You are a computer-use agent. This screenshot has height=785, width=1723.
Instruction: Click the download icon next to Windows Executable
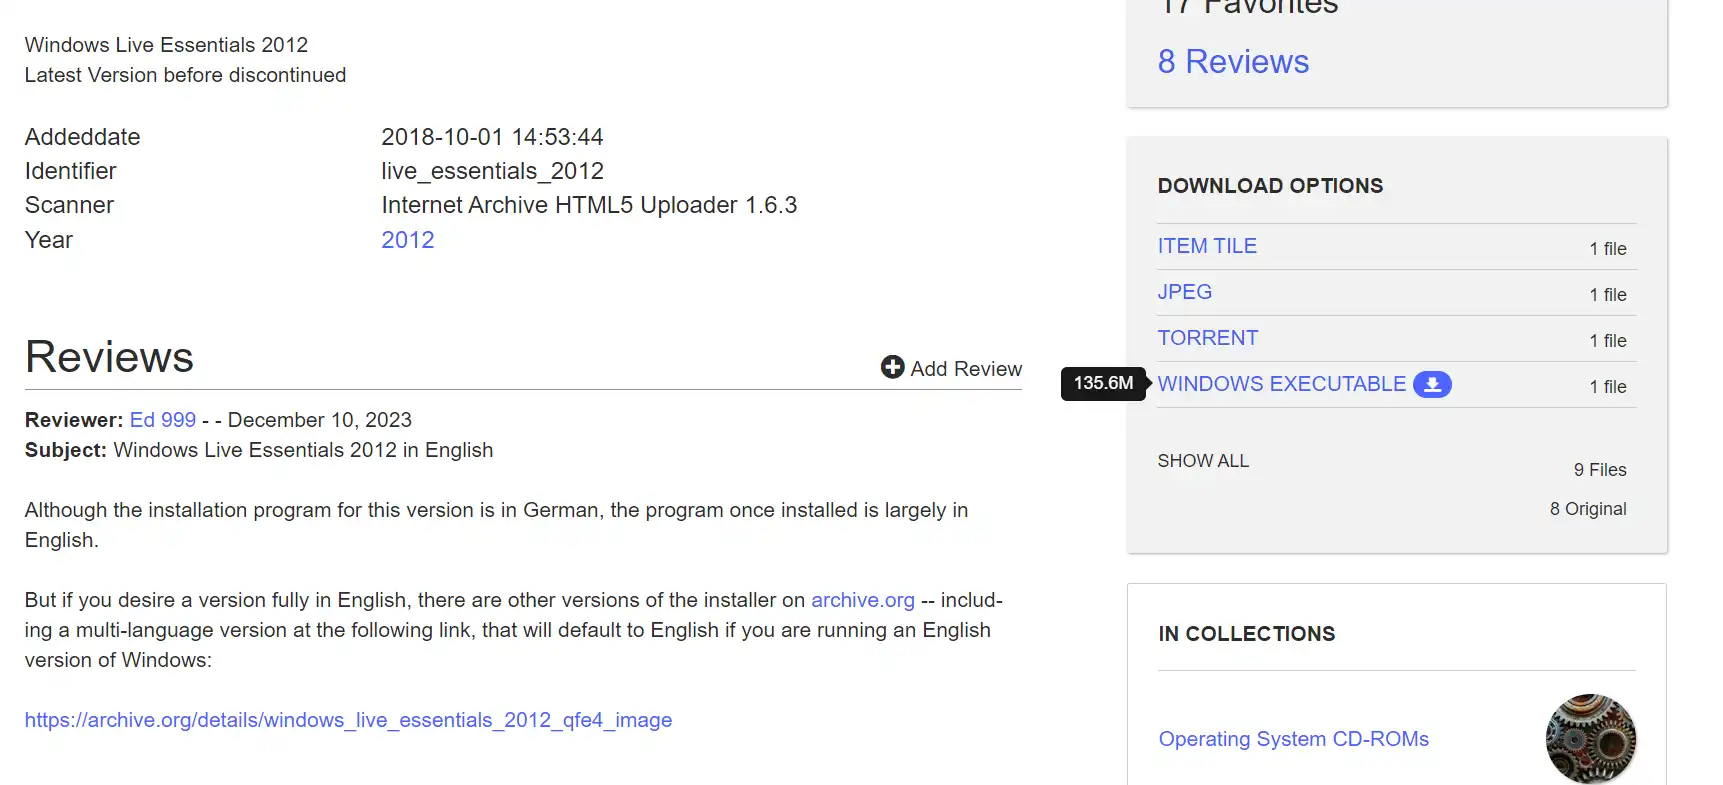pos(1432,385)
